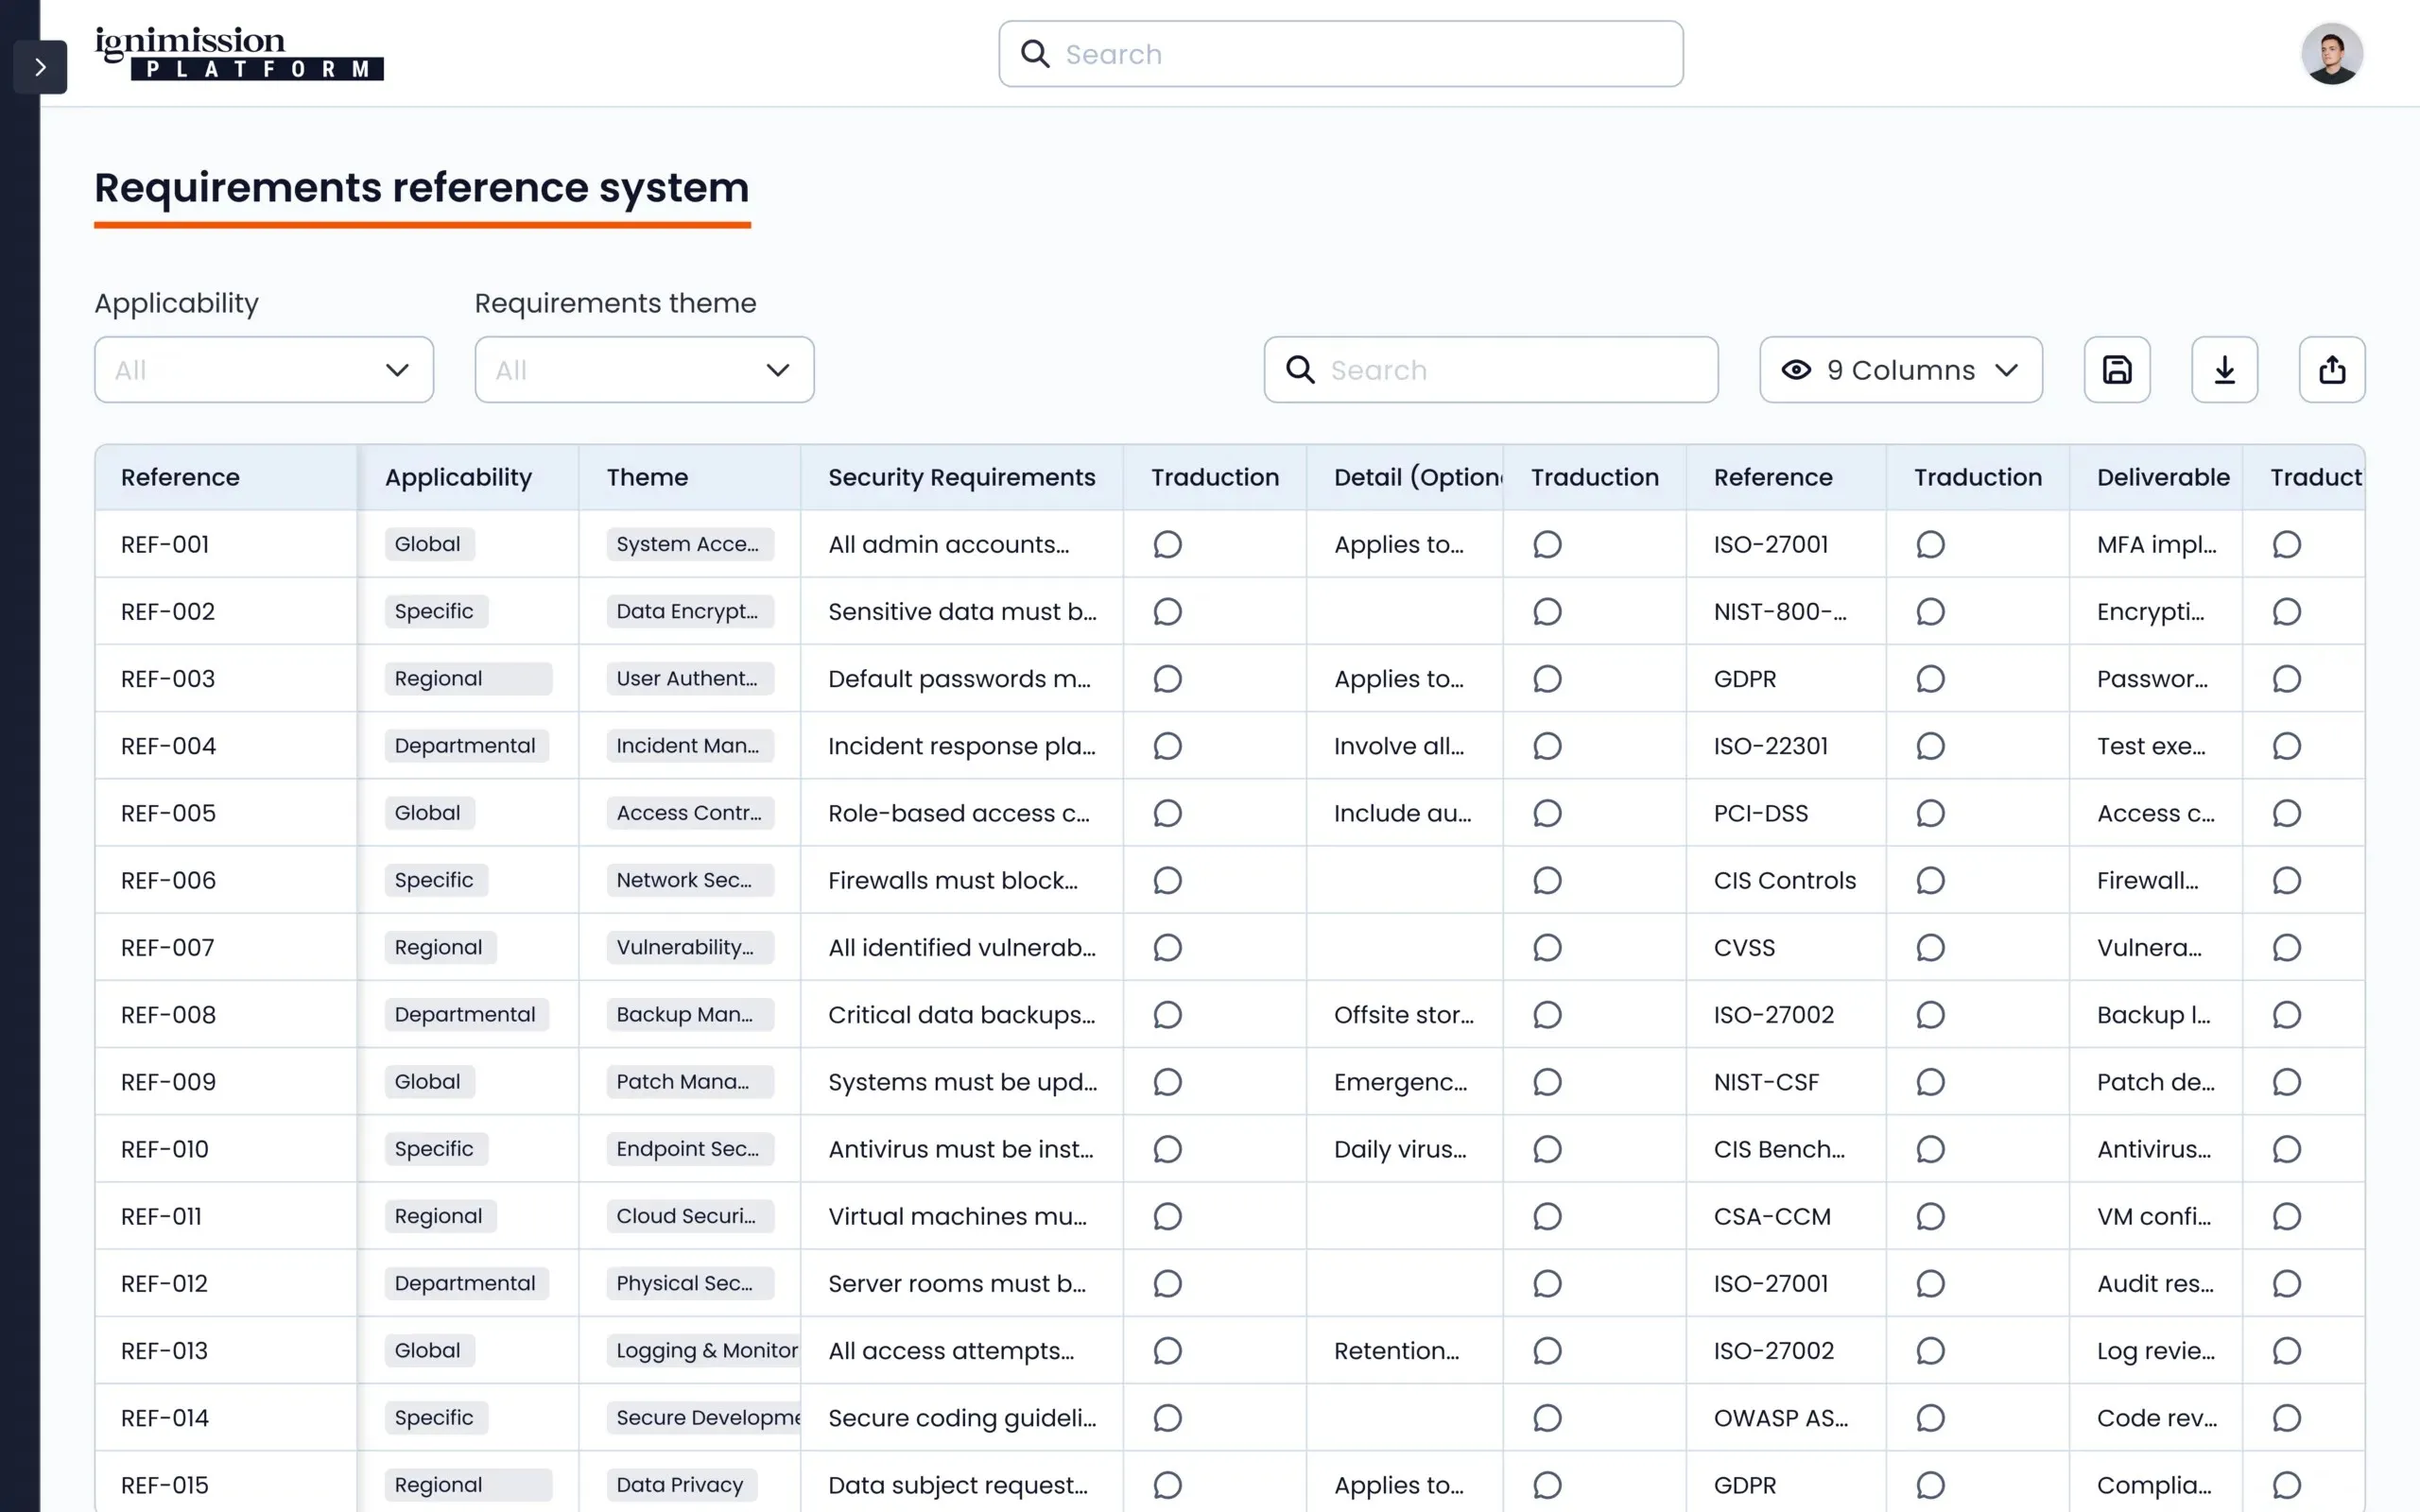Open Security Requirements traduction comment for REF-003
The height and width of the screenshot is (1512, 2420).
(x=1167, y=679)
